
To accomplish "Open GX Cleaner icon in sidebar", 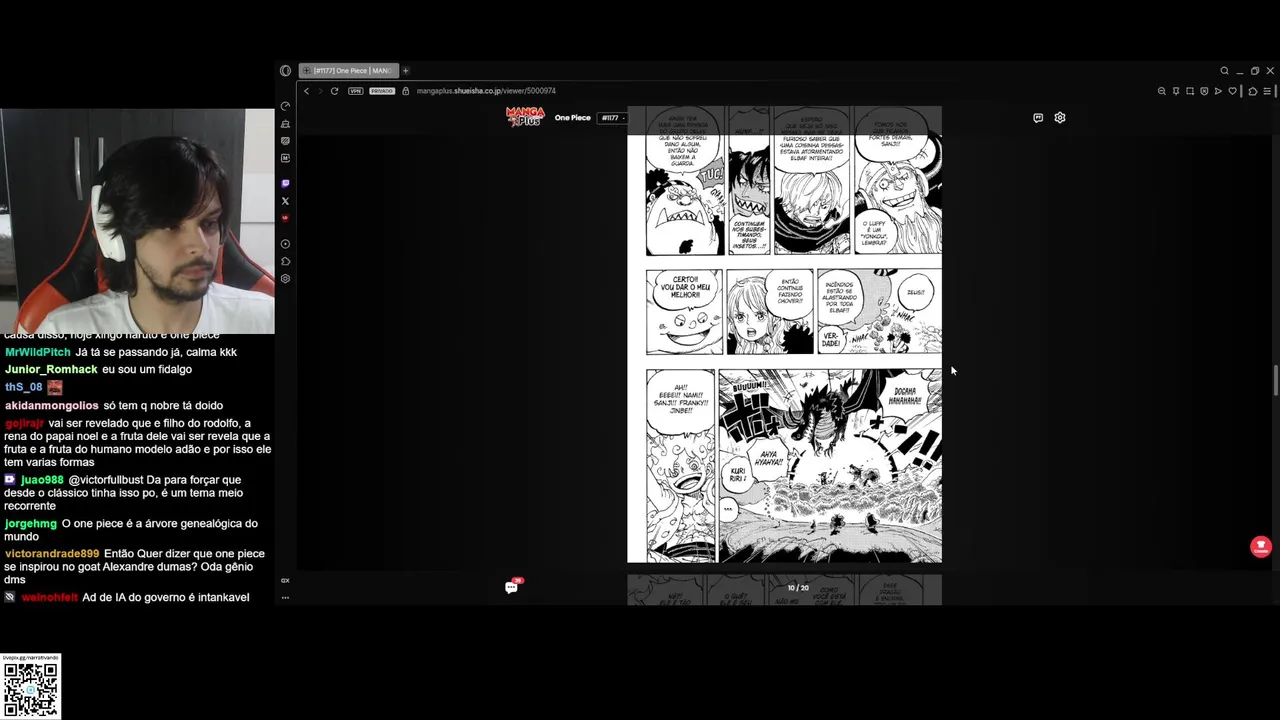I will (x=285, y=124).
